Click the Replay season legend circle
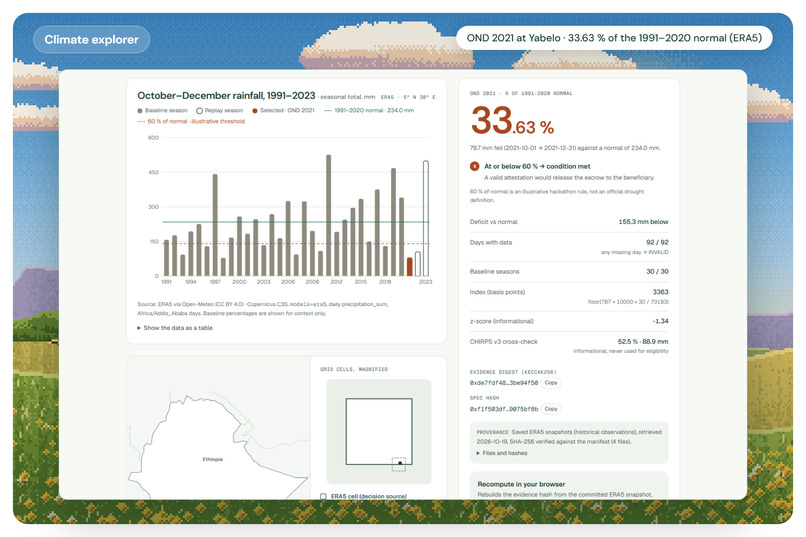The height and width of the screenshot is (537, 806). (199, 110)
